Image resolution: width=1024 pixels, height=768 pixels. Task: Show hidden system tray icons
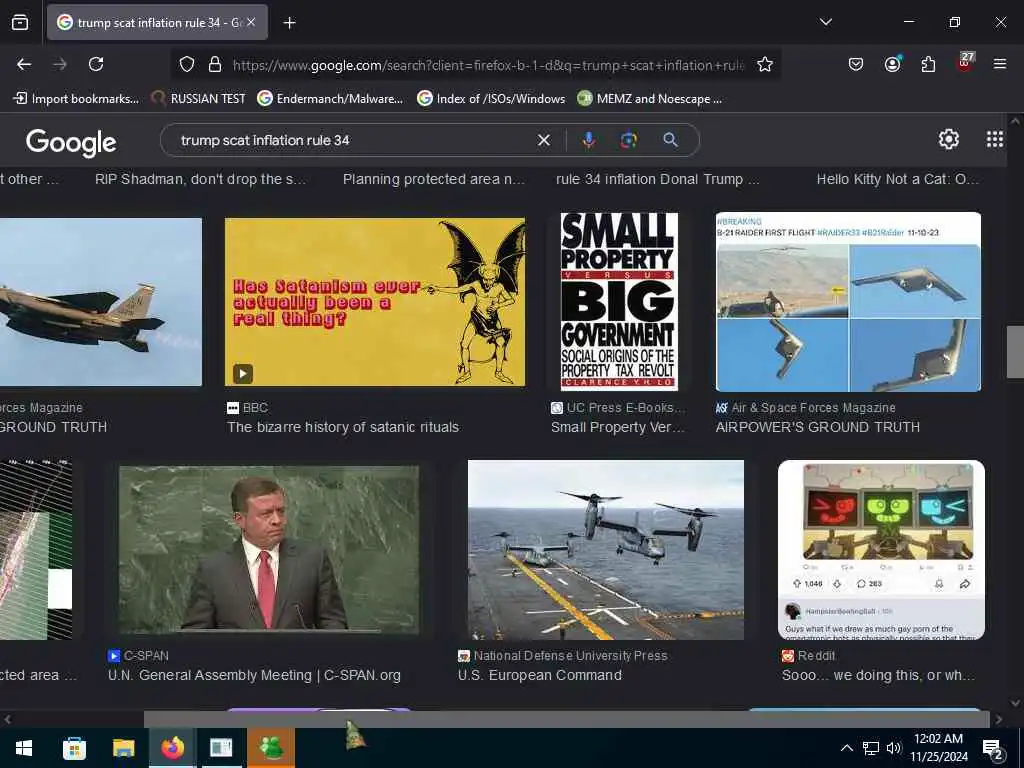point(846,748)
